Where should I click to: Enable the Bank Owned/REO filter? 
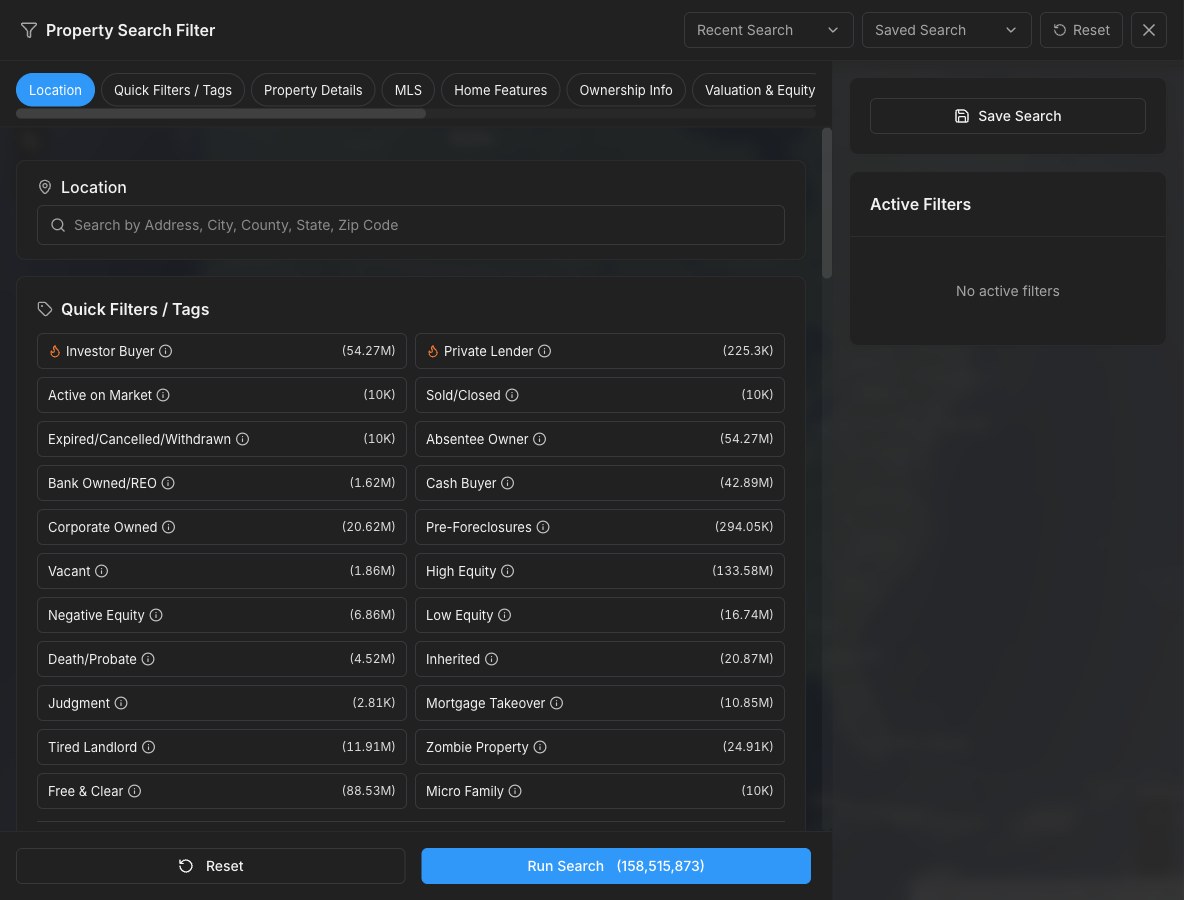[222, 483]
